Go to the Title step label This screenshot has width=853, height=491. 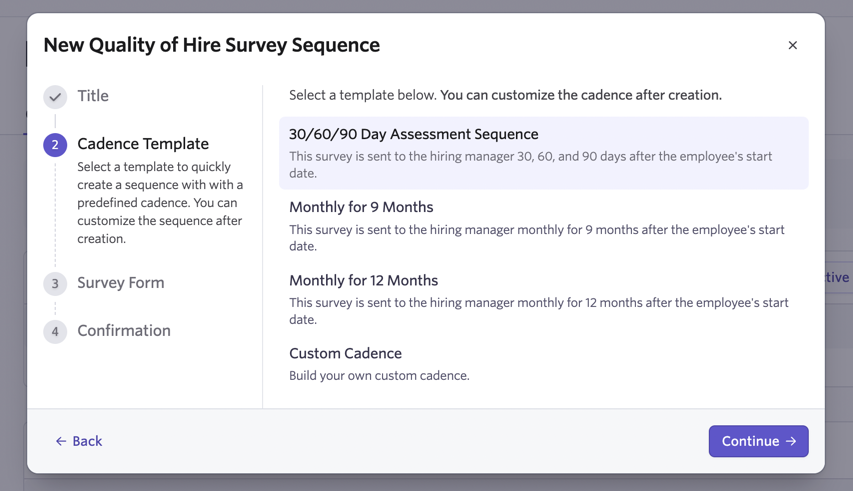point(93,96)
